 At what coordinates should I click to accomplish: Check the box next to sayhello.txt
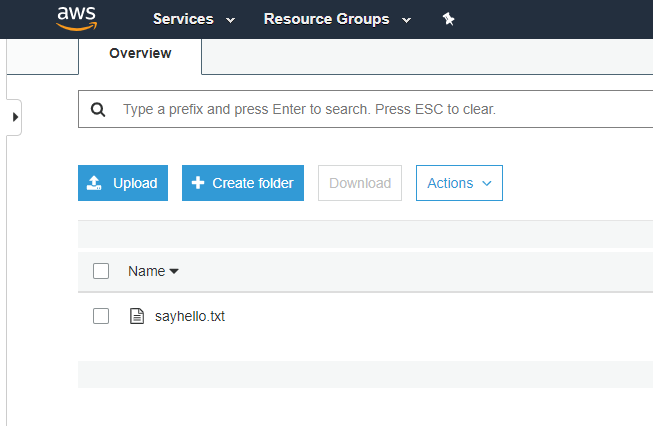tap(101, 316)
